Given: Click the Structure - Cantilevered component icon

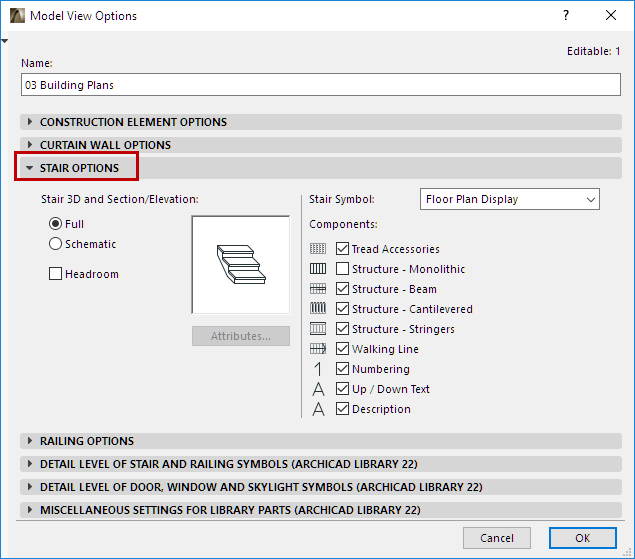Looking at the screenshot, I should pos(318,309).
